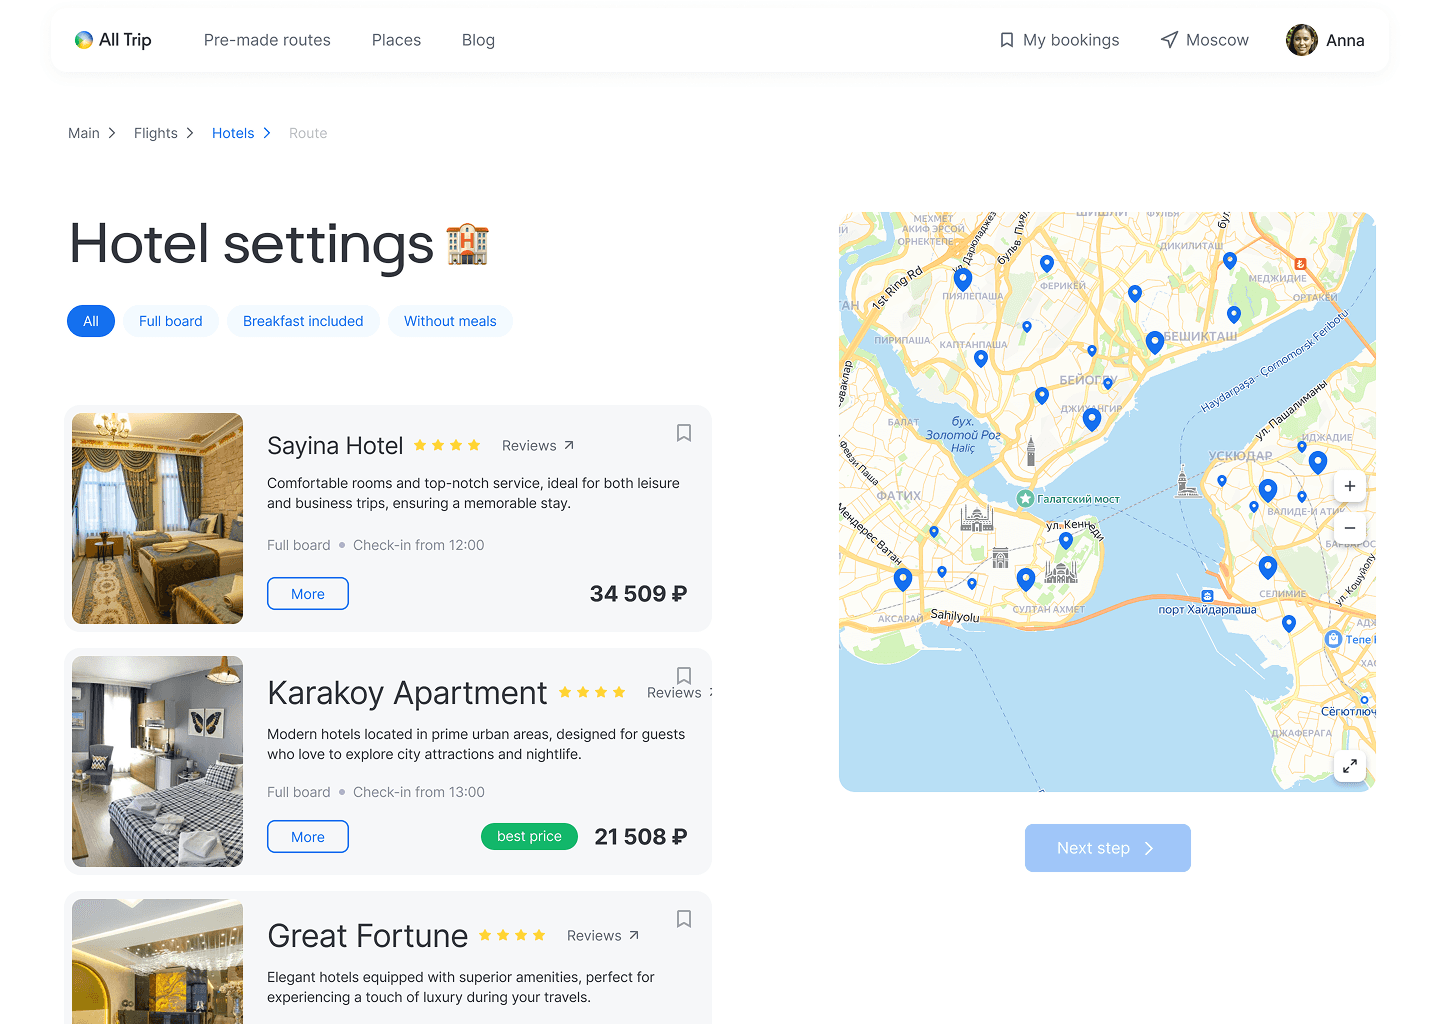
Task: Open the Karakoy Apartment room photo
Action: point(158,762)
